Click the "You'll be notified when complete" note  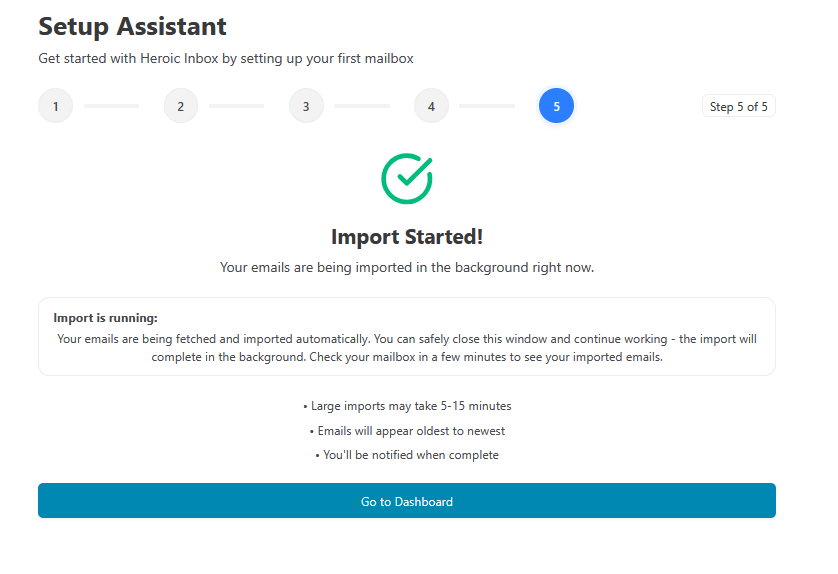pos(406,455)
